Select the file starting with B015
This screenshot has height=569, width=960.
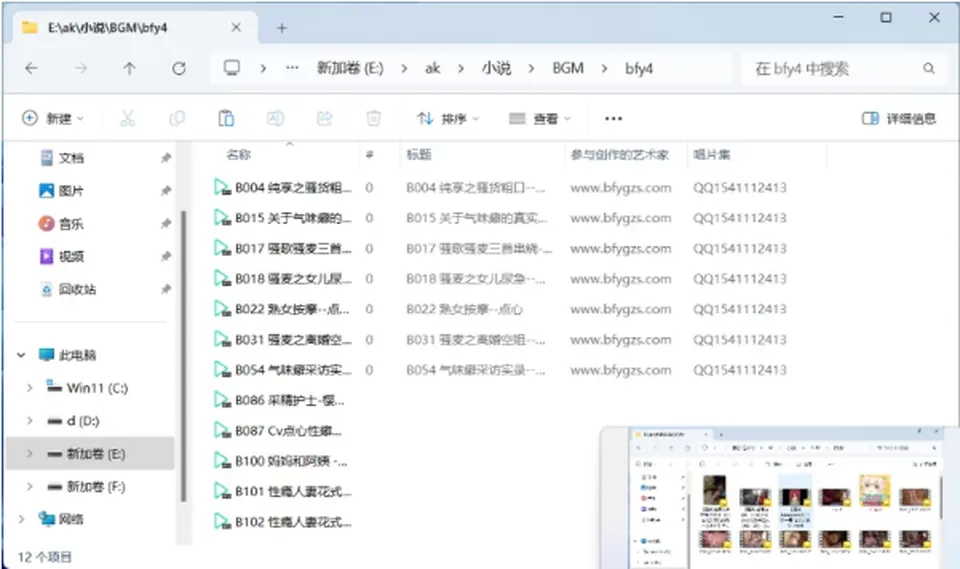point(293,218)
